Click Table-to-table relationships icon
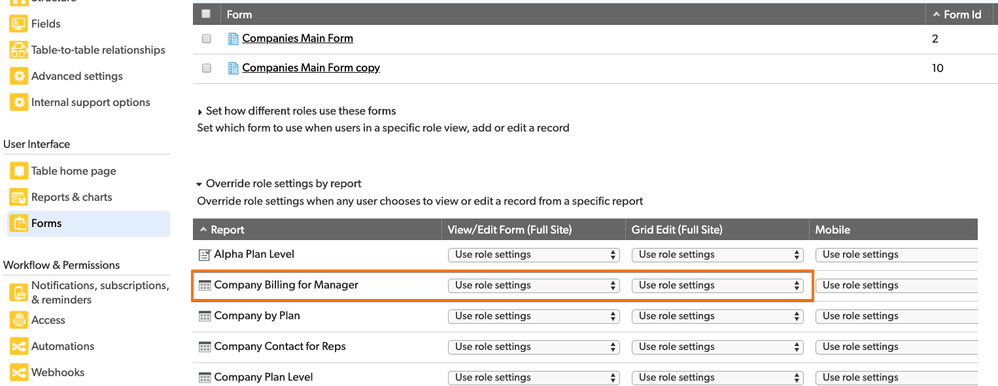This screenshot has width=998, height=386. (18, 50)
